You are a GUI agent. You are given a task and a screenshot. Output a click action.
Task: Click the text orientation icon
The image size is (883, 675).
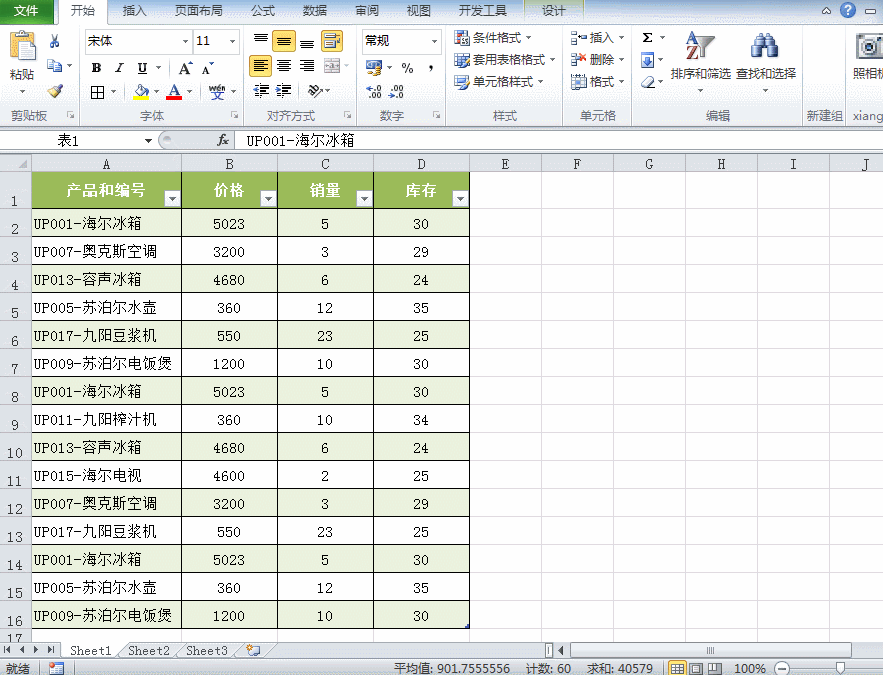[x=315, y=91]
